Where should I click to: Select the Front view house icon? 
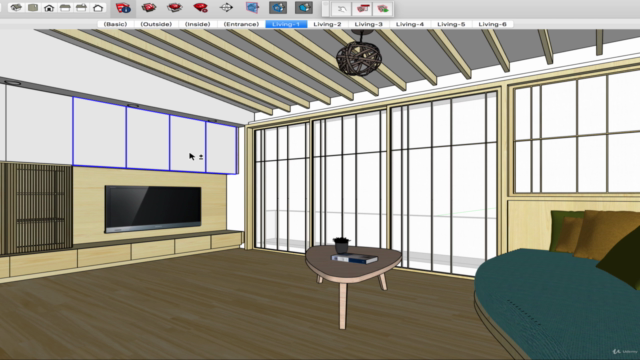[49, 8]
